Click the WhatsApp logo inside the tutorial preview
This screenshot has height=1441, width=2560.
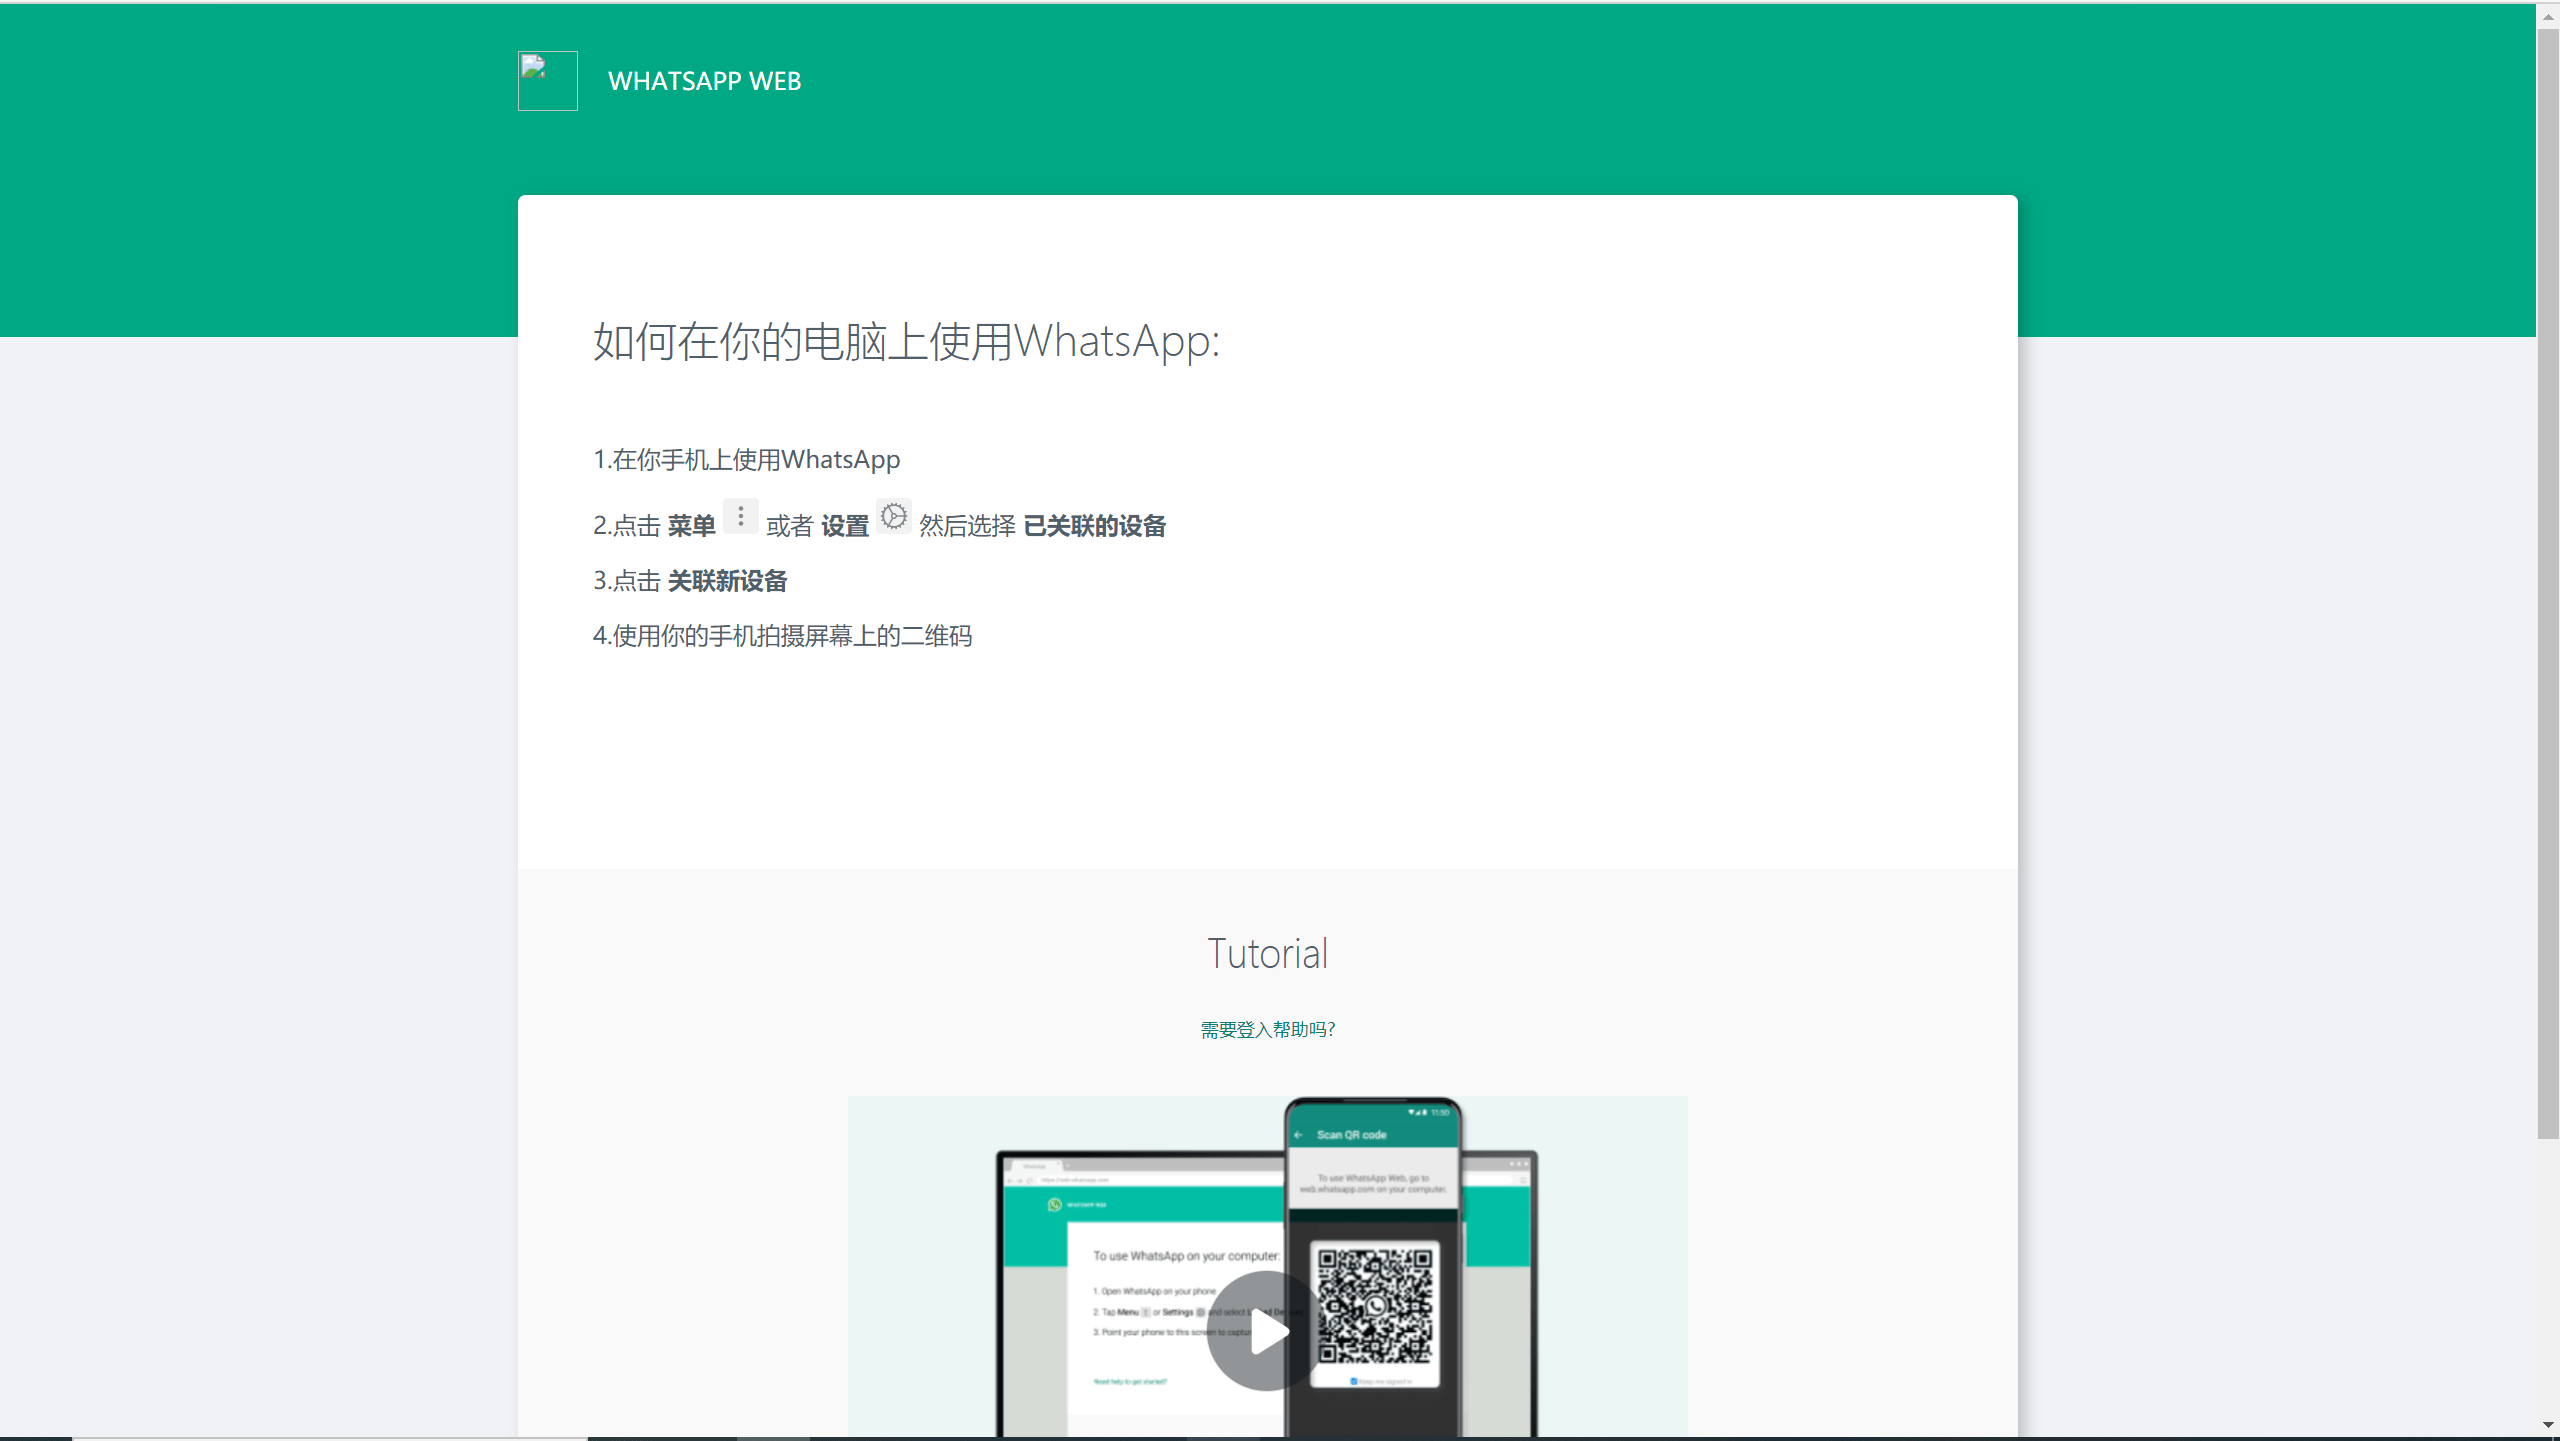[x=1055, y=1203]
